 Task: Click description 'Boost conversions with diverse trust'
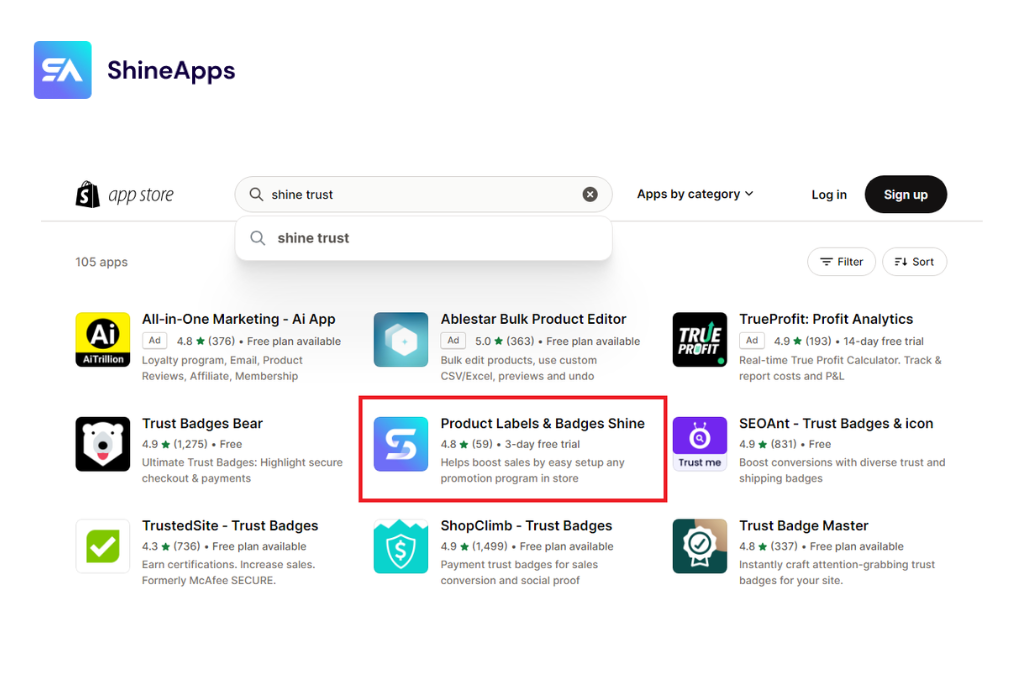[842, 470]
